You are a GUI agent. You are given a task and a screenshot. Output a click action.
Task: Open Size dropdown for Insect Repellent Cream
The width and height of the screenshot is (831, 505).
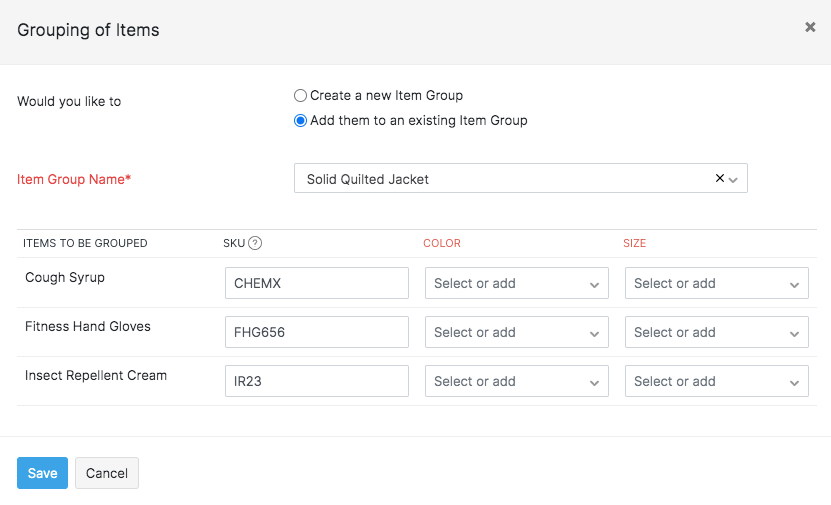click(x=716, y=381)
